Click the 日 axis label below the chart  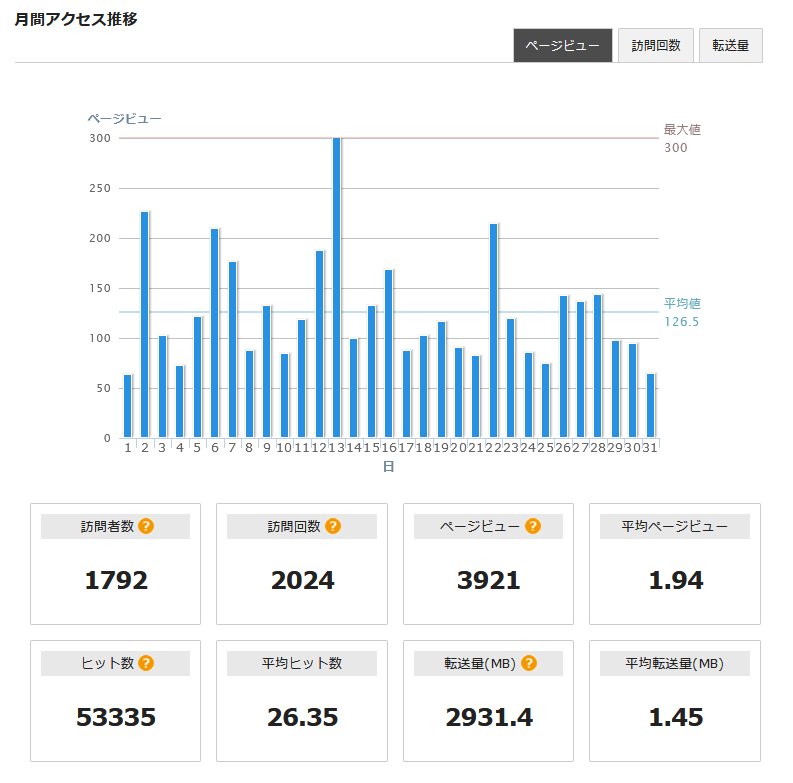(388, 466)
